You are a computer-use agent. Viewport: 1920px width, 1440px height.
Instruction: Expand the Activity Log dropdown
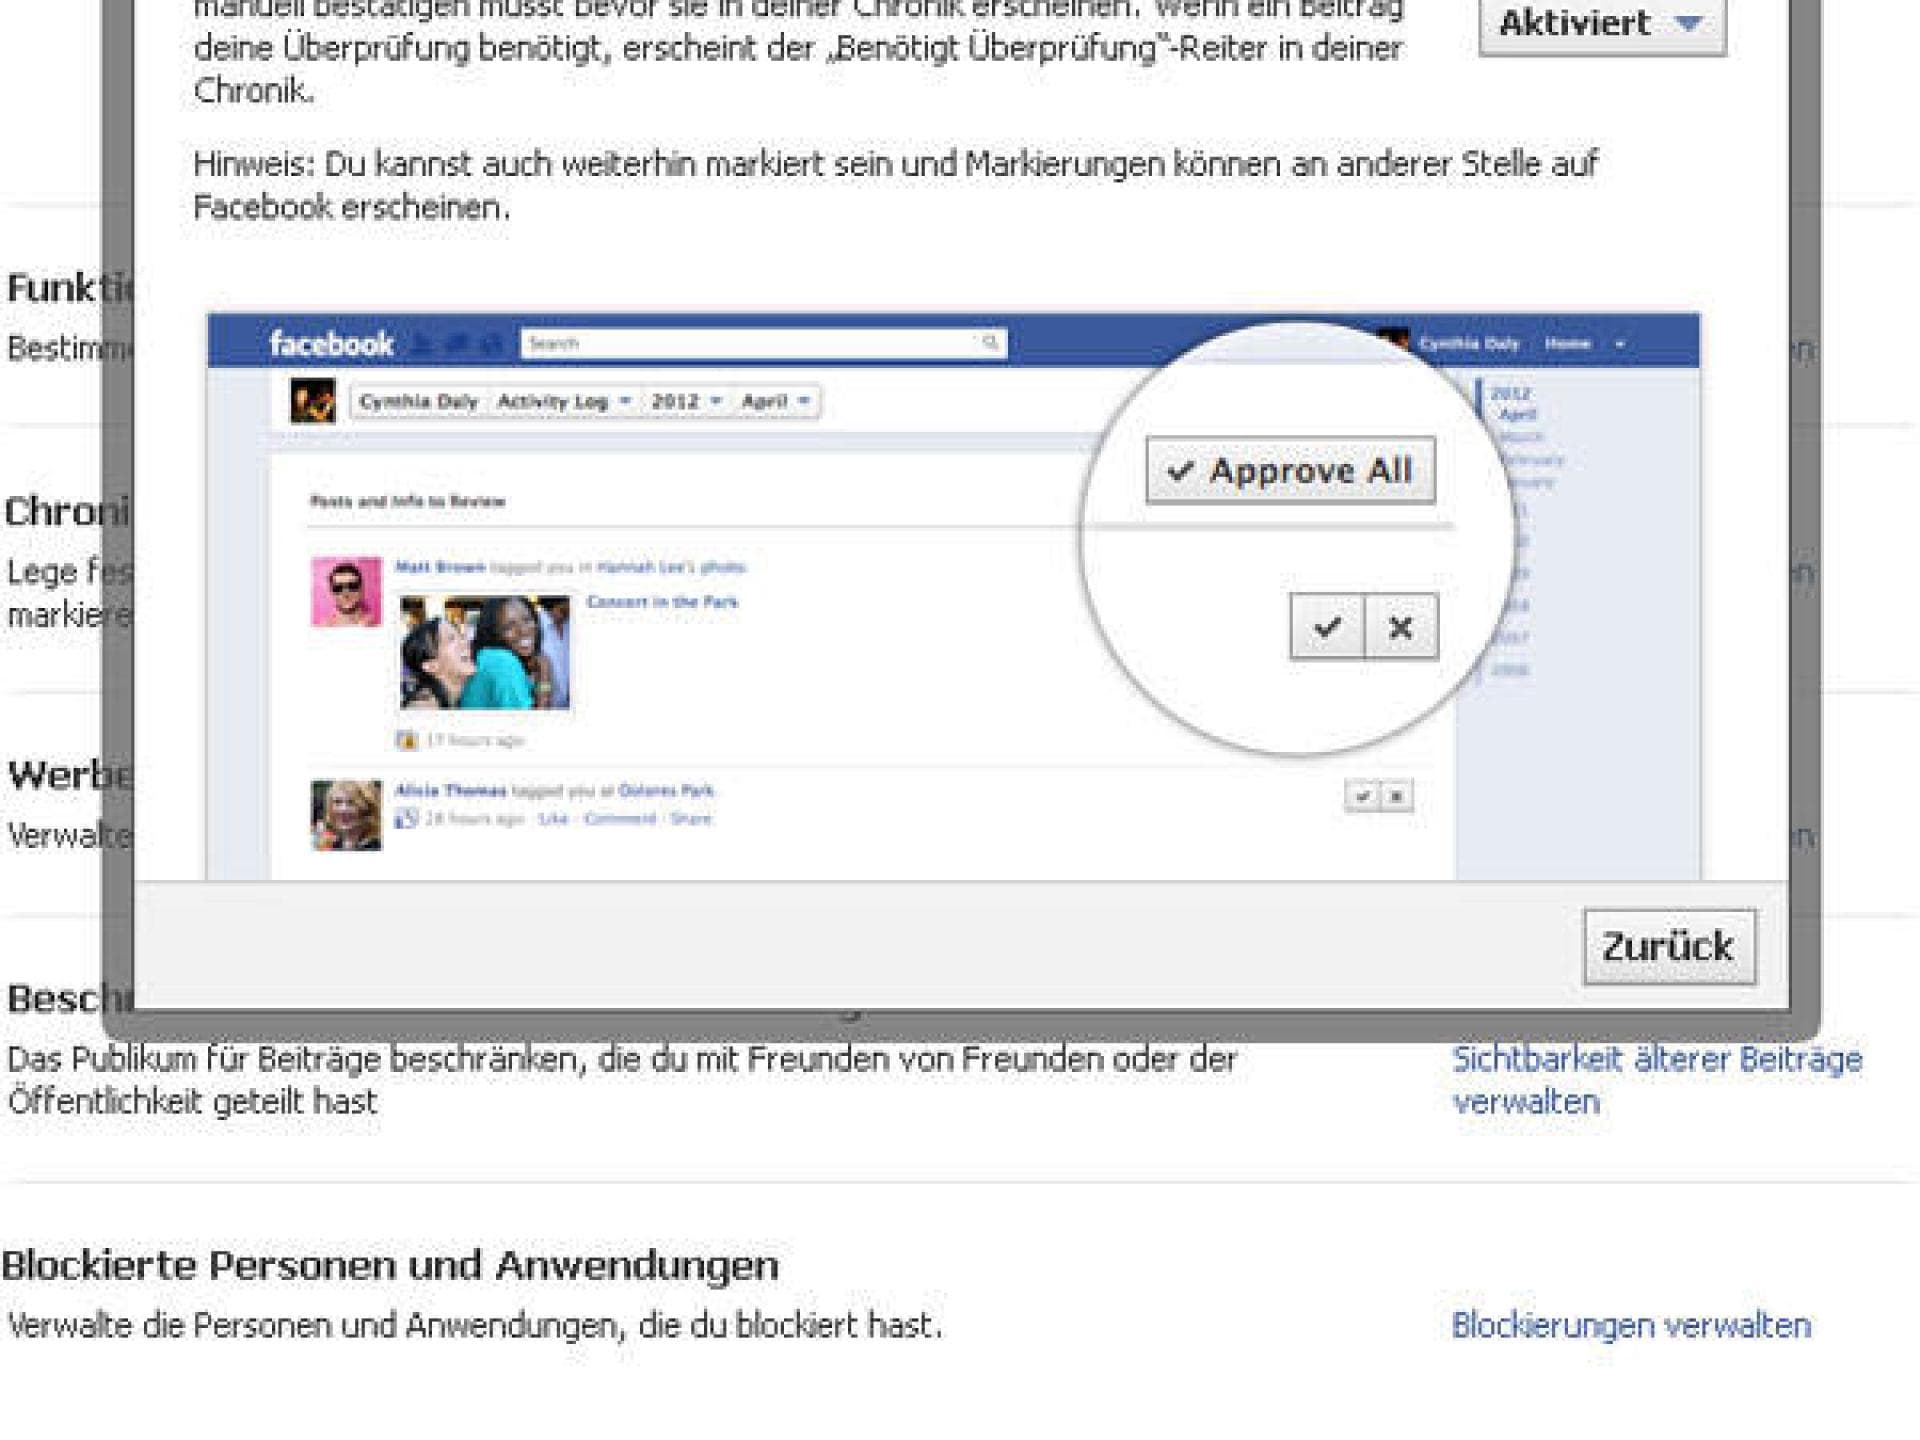(x=564, y=401)
